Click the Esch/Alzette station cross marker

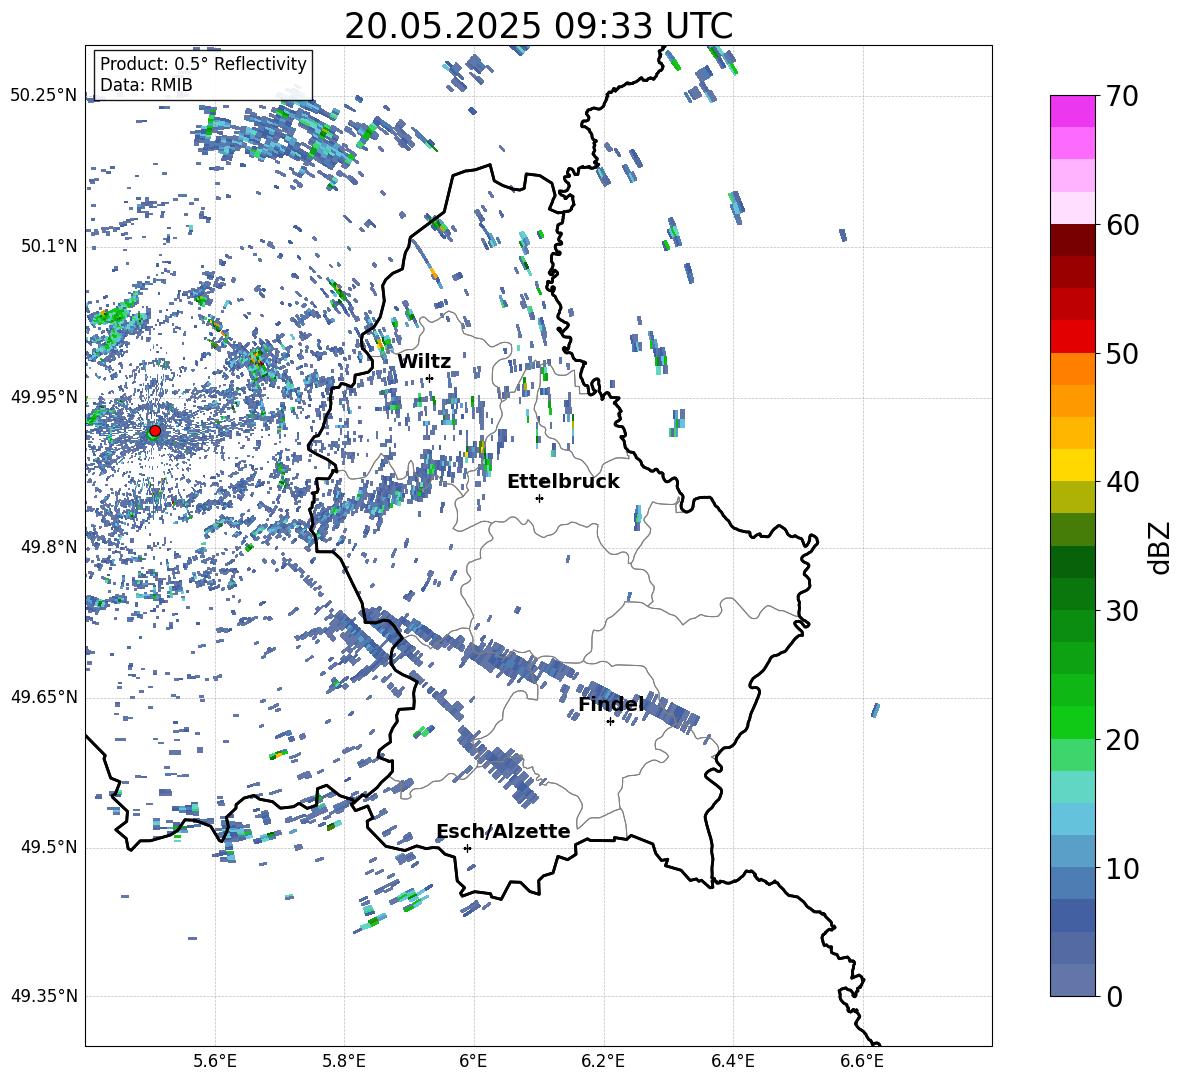click(x=467, y=848)
